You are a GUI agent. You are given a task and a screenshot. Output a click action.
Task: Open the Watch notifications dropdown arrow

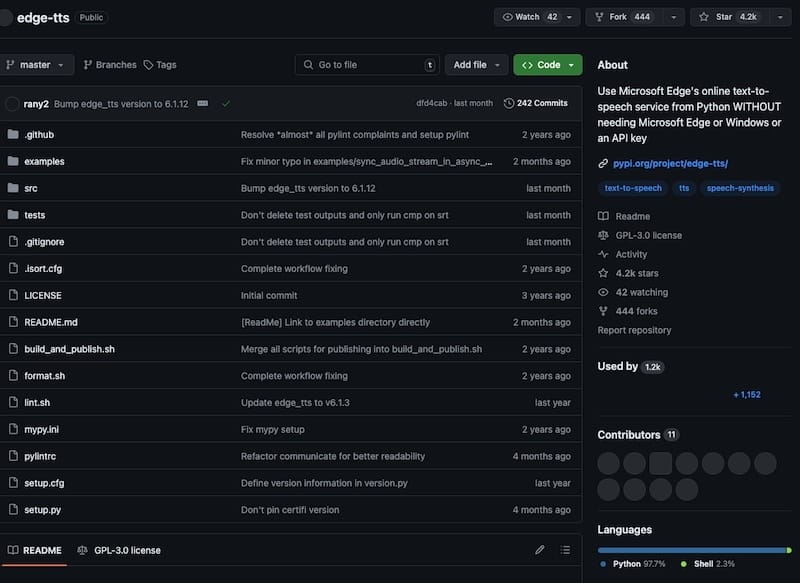[570, 17]
